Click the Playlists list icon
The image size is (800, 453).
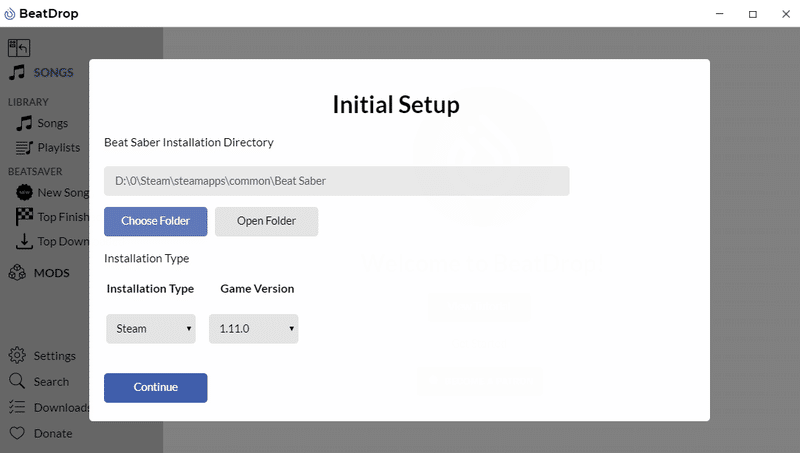24,147
